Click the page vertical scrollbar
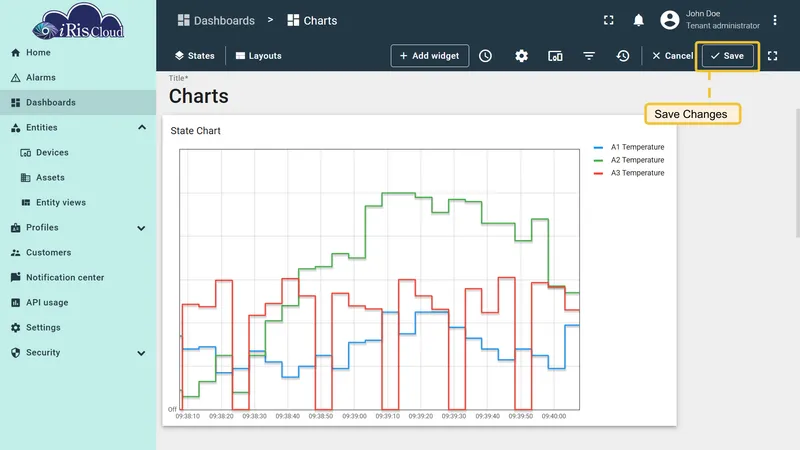This screenshot has width=800, height=450. point(797,172)
